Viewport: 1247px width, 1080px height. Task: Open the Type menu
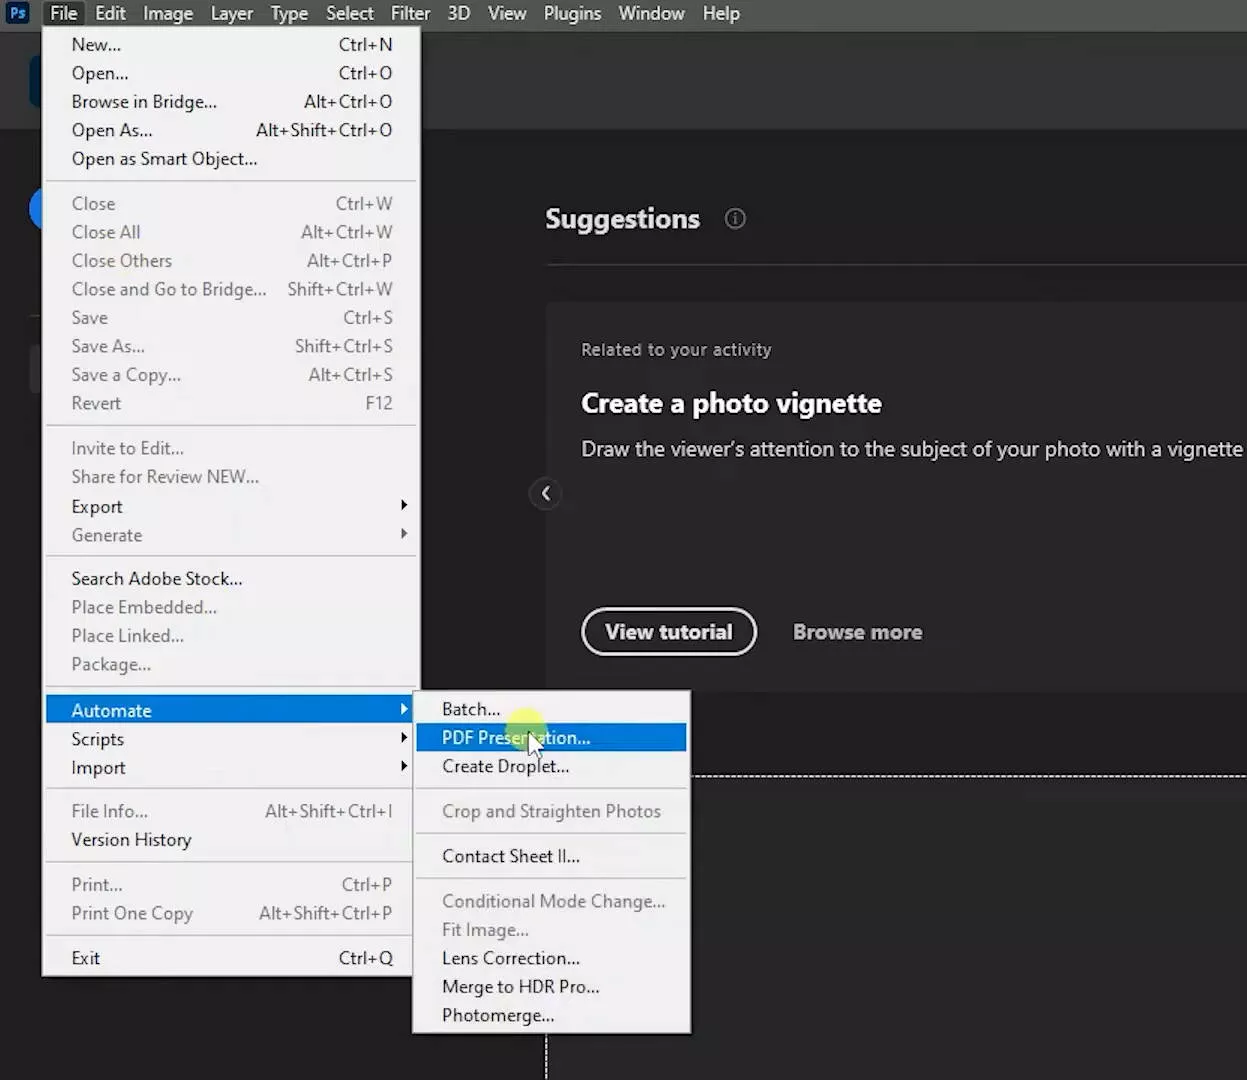(289, 13)
